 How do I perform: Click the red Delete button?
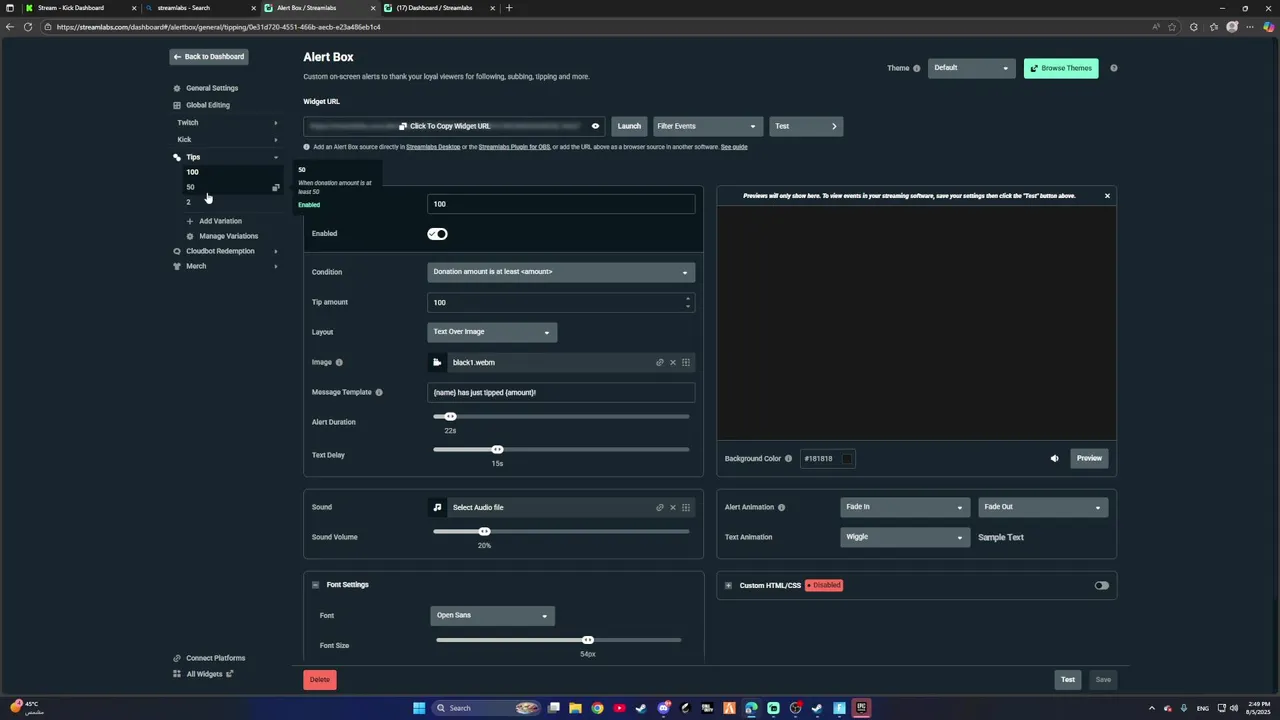pyautogui.click(x=320, y=680)
